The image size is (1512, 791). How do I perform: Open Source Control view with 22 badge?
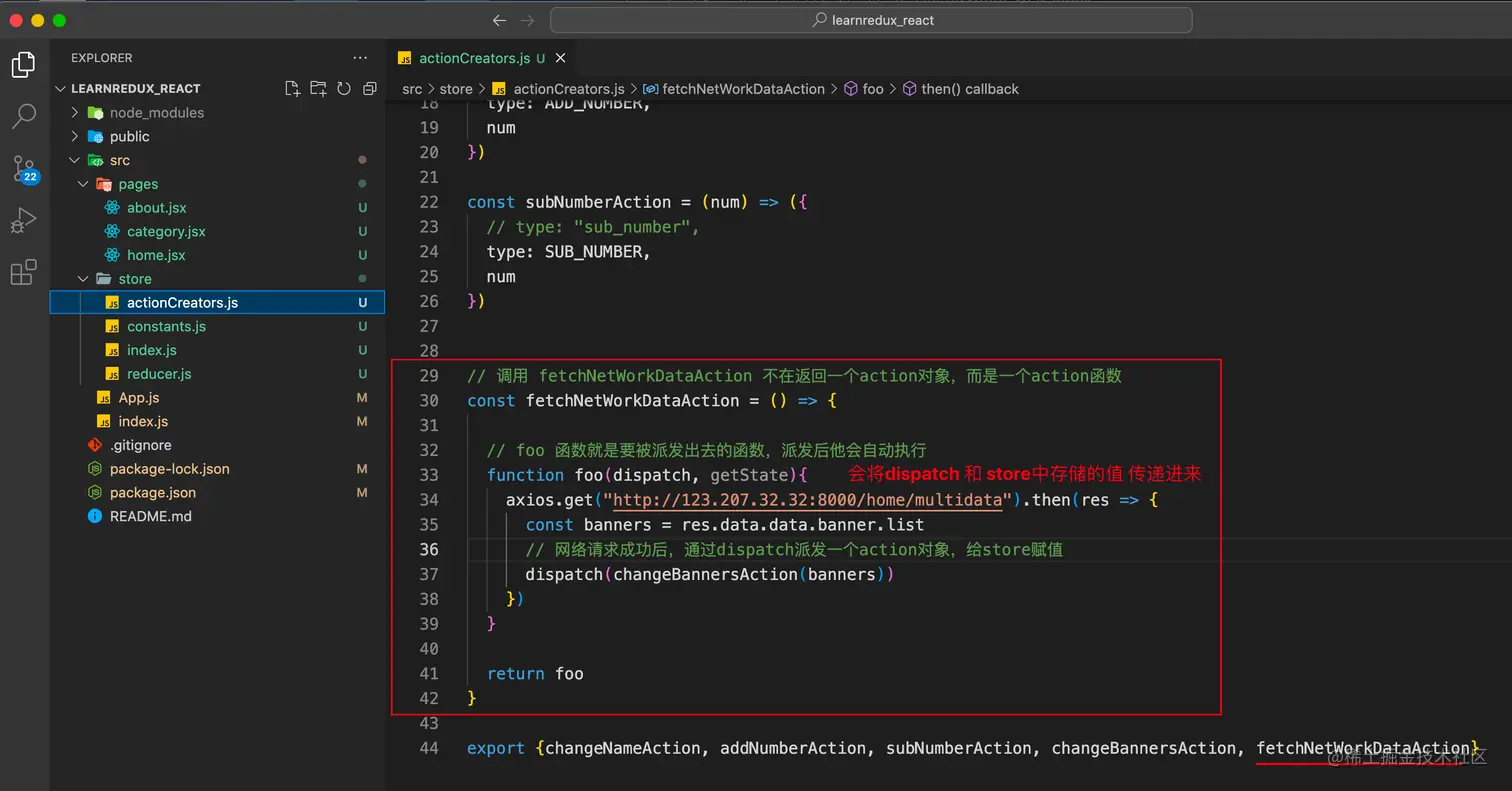click(x=24, y=169)
